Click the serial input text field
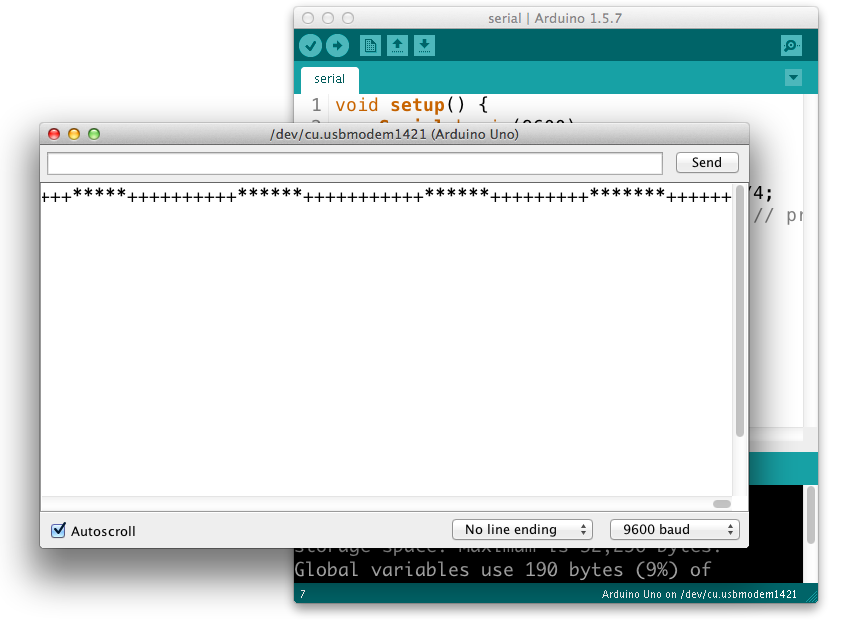 pos(355,163)
